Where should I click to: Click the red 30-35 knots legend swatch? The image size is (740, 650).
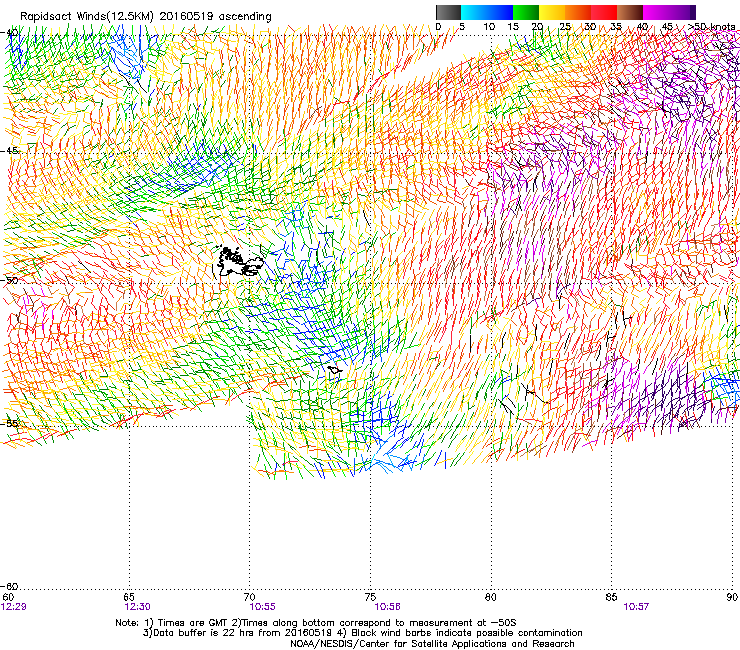coord(604,12)
